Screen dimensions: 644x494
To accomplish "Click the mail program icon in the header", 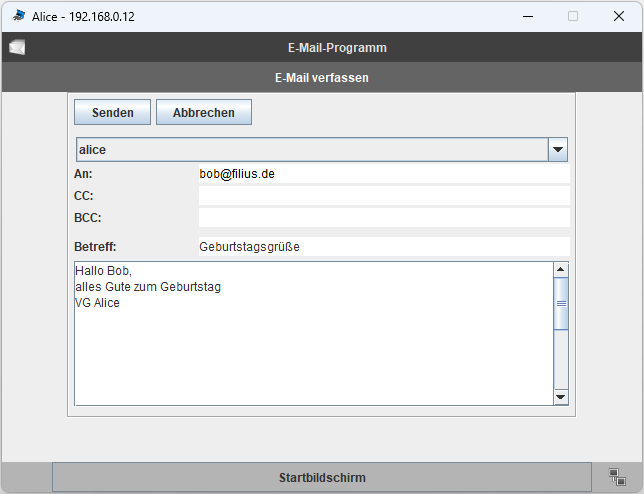I will (x=17, y=47).
